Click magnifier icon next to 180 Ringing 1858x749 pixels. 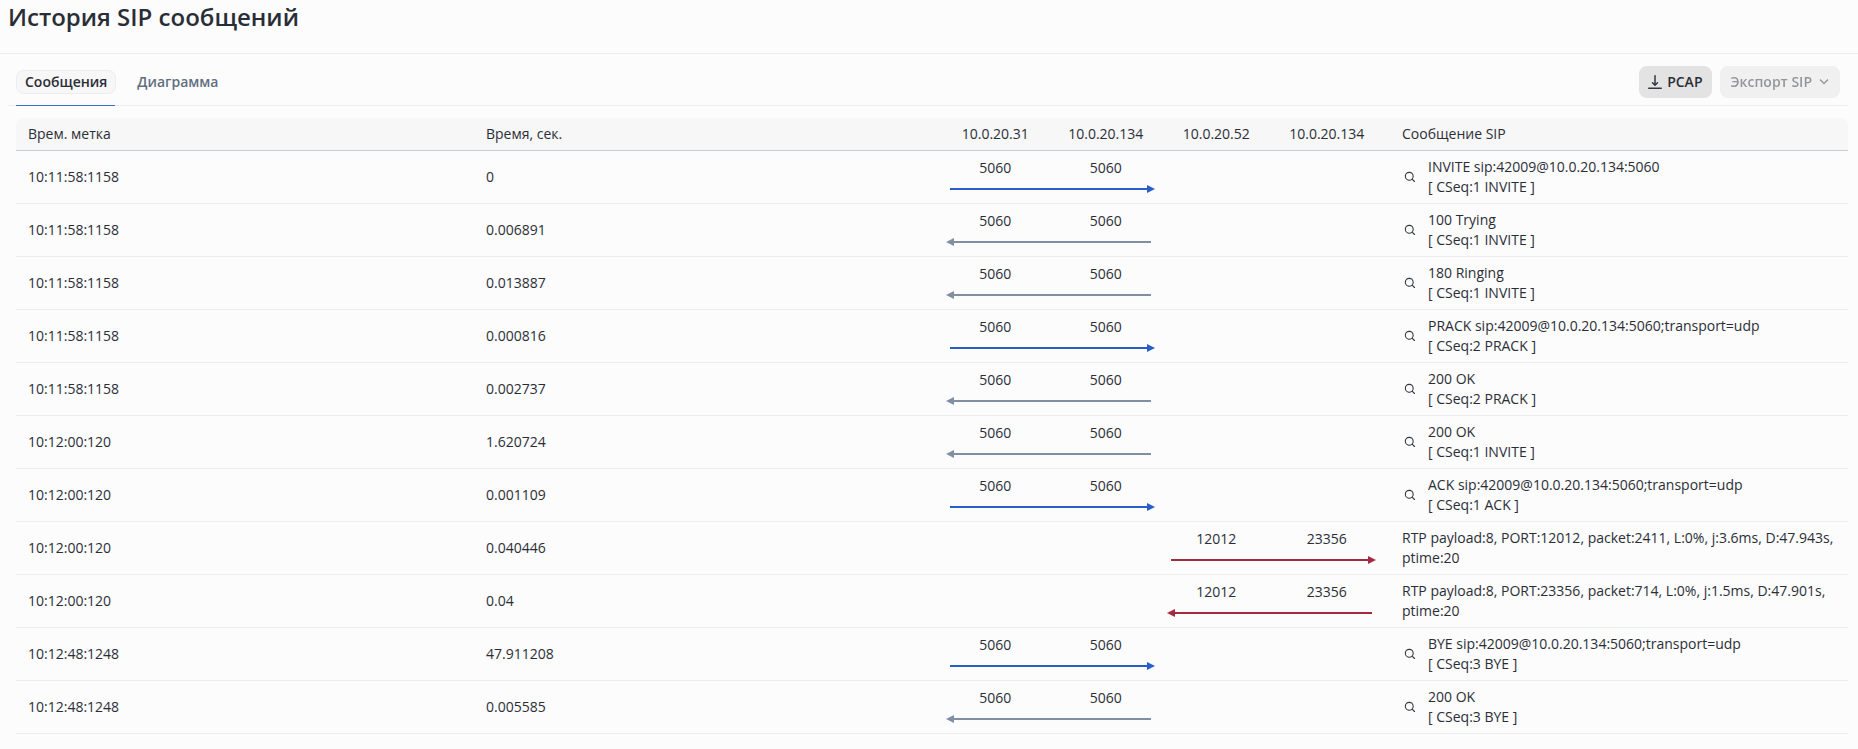tap(1409, 283)
